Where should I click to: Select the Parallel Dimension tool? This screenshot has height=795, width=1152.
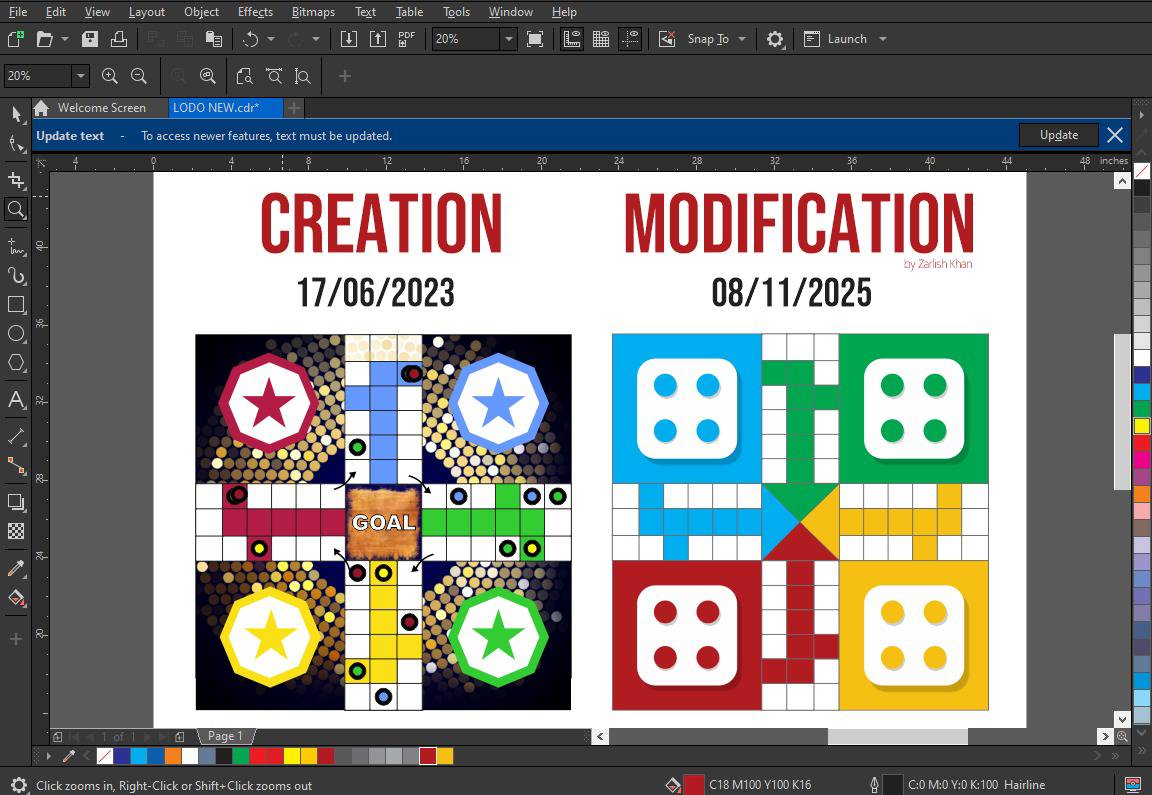(x=16, y=436)
